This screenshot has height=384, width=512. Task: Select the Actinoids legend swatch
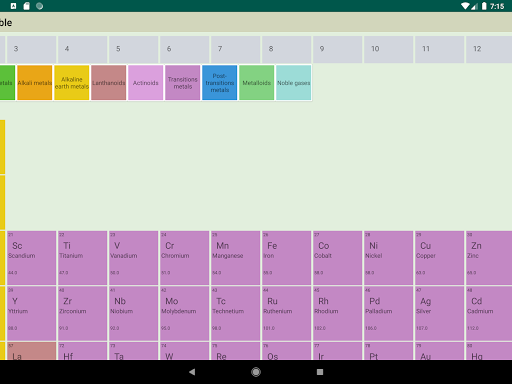(146, 83)
